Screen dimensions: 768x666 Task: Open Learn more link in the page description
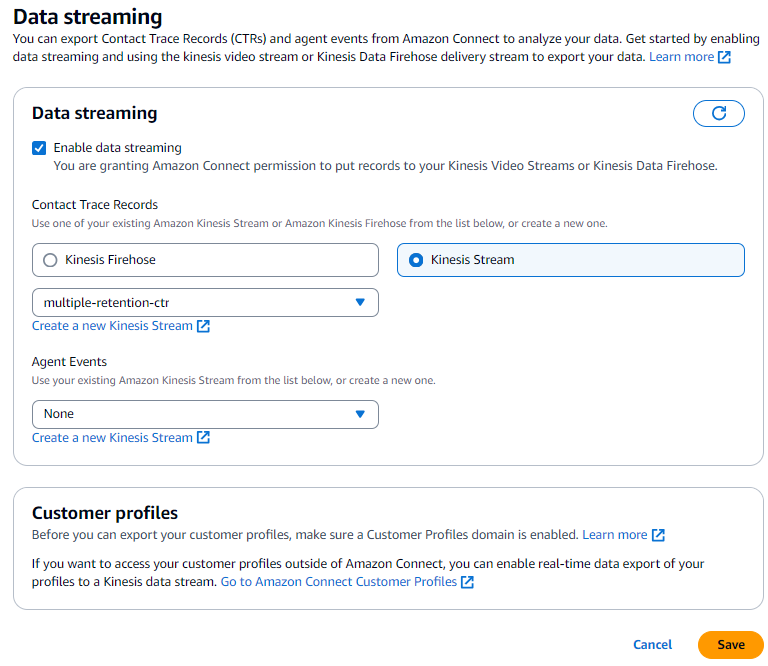(681, 57)
